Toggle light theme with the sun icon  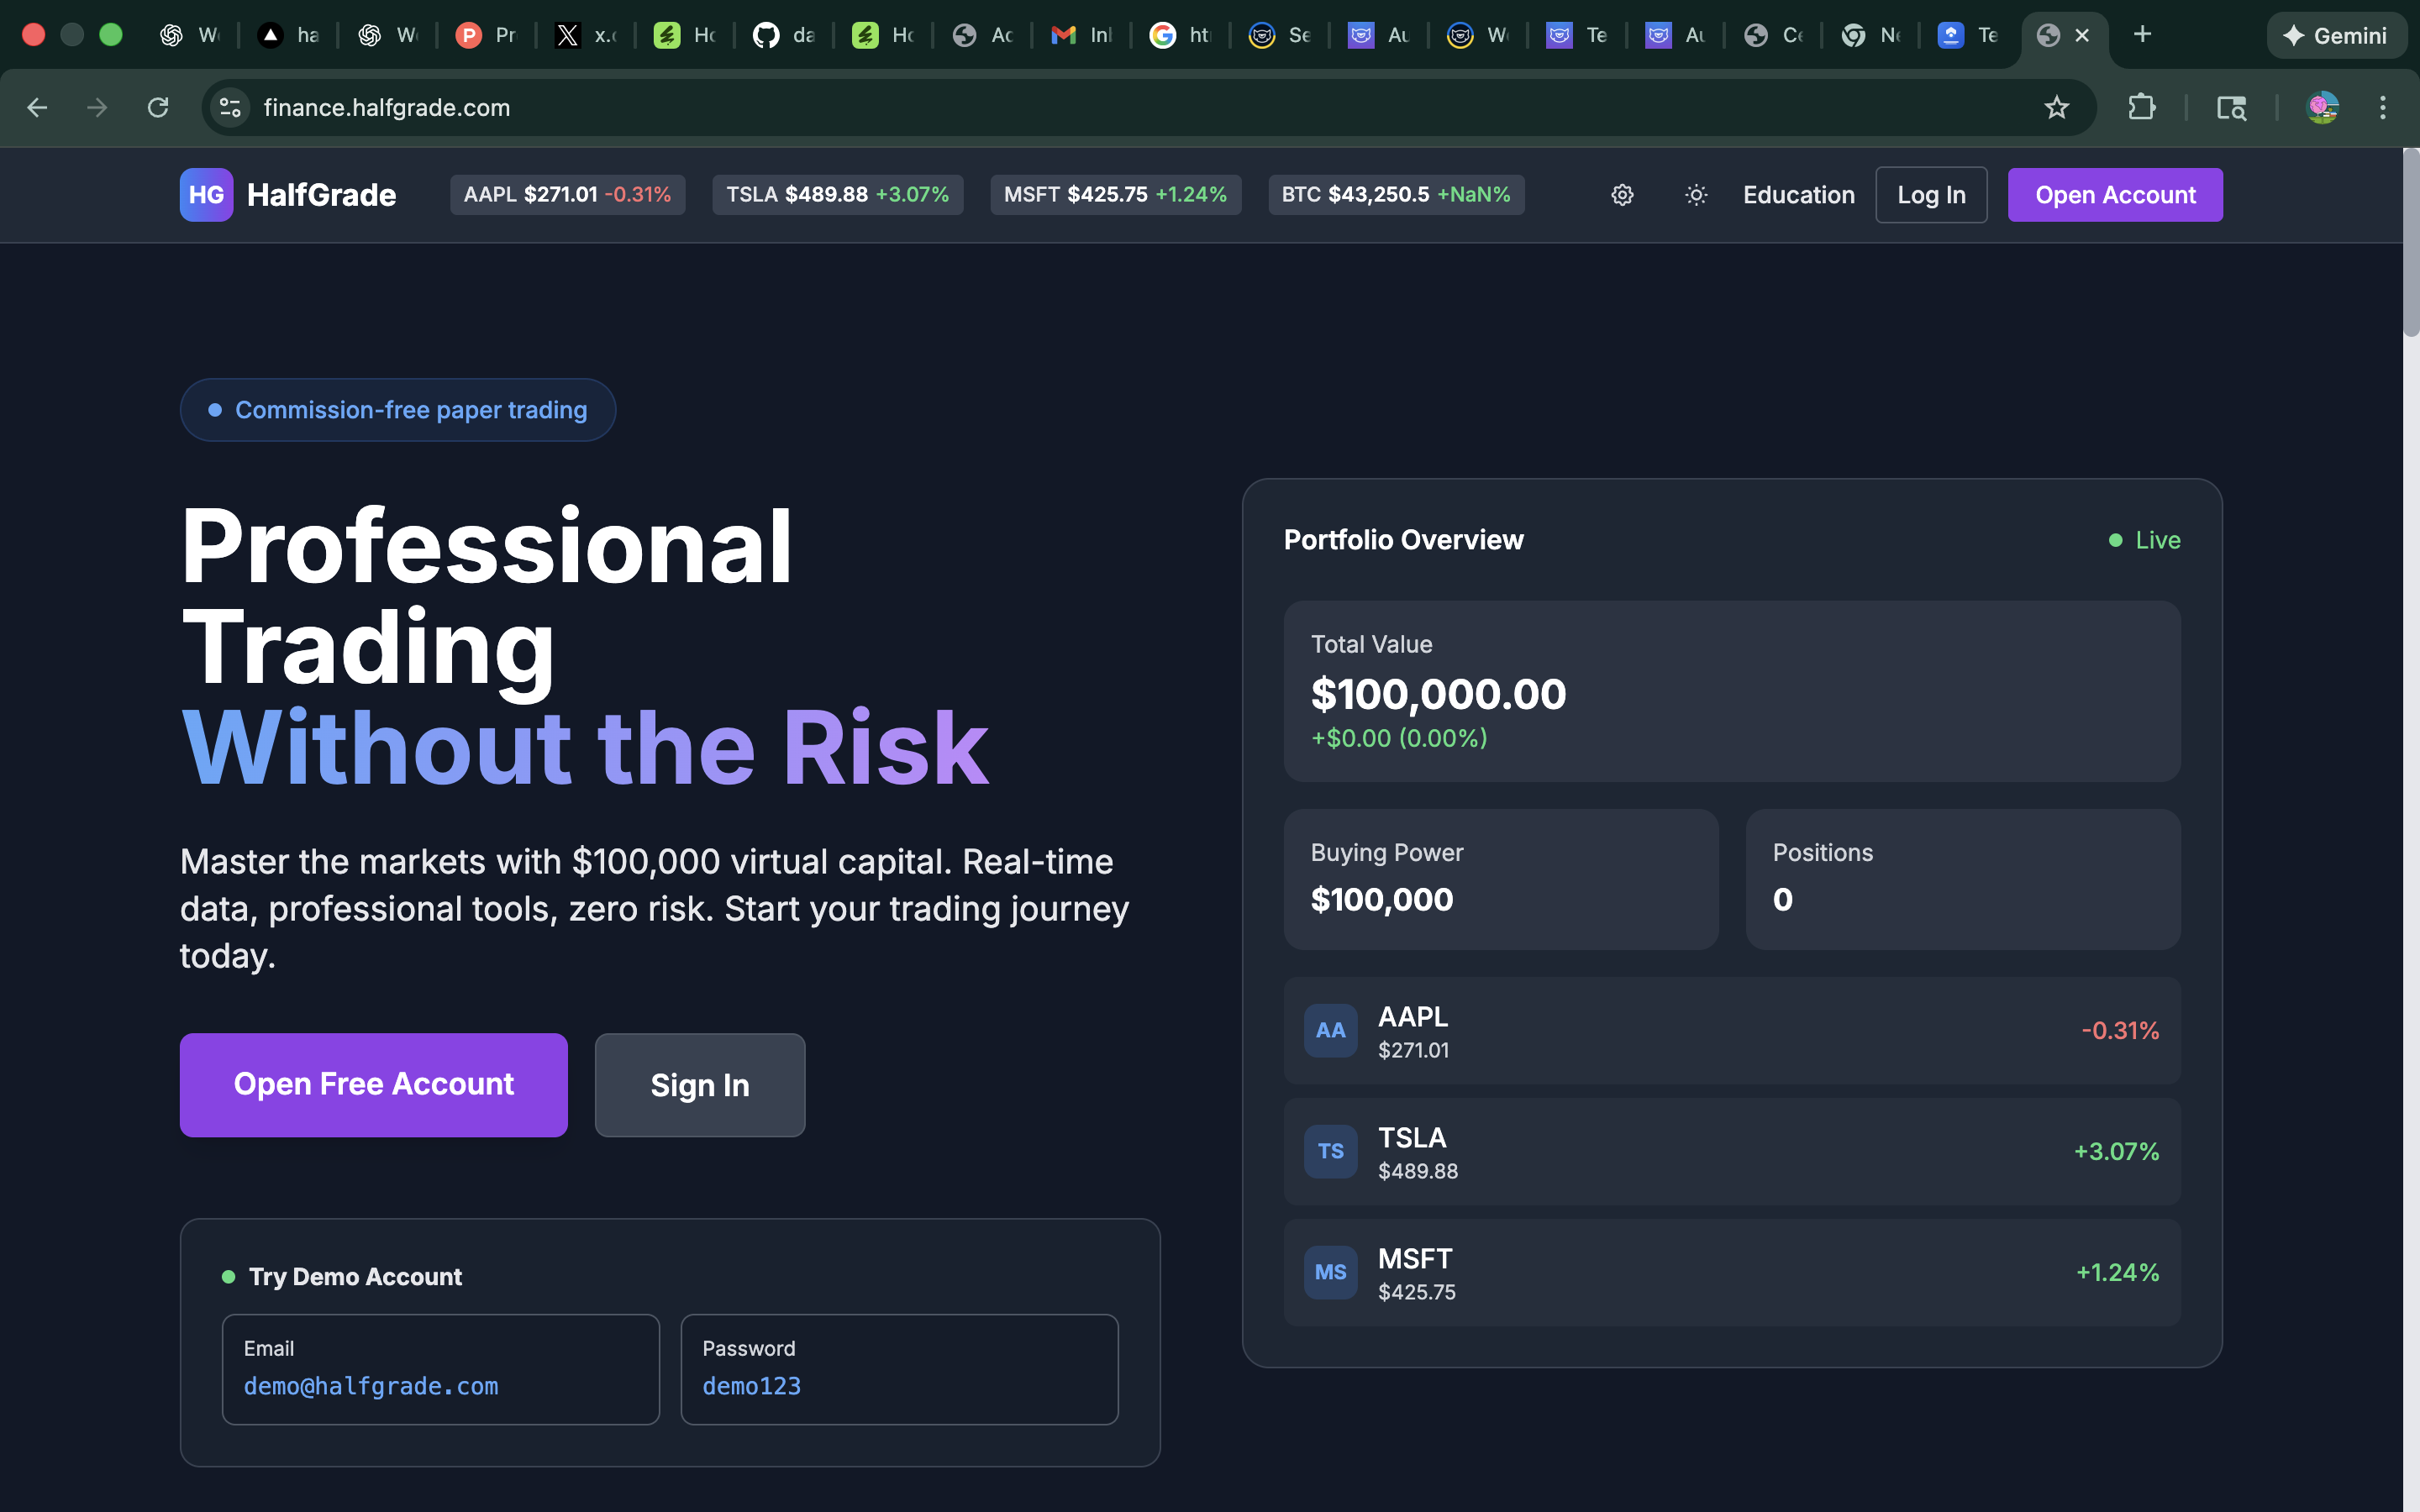pyautogui.click(x=1695, y=195)
